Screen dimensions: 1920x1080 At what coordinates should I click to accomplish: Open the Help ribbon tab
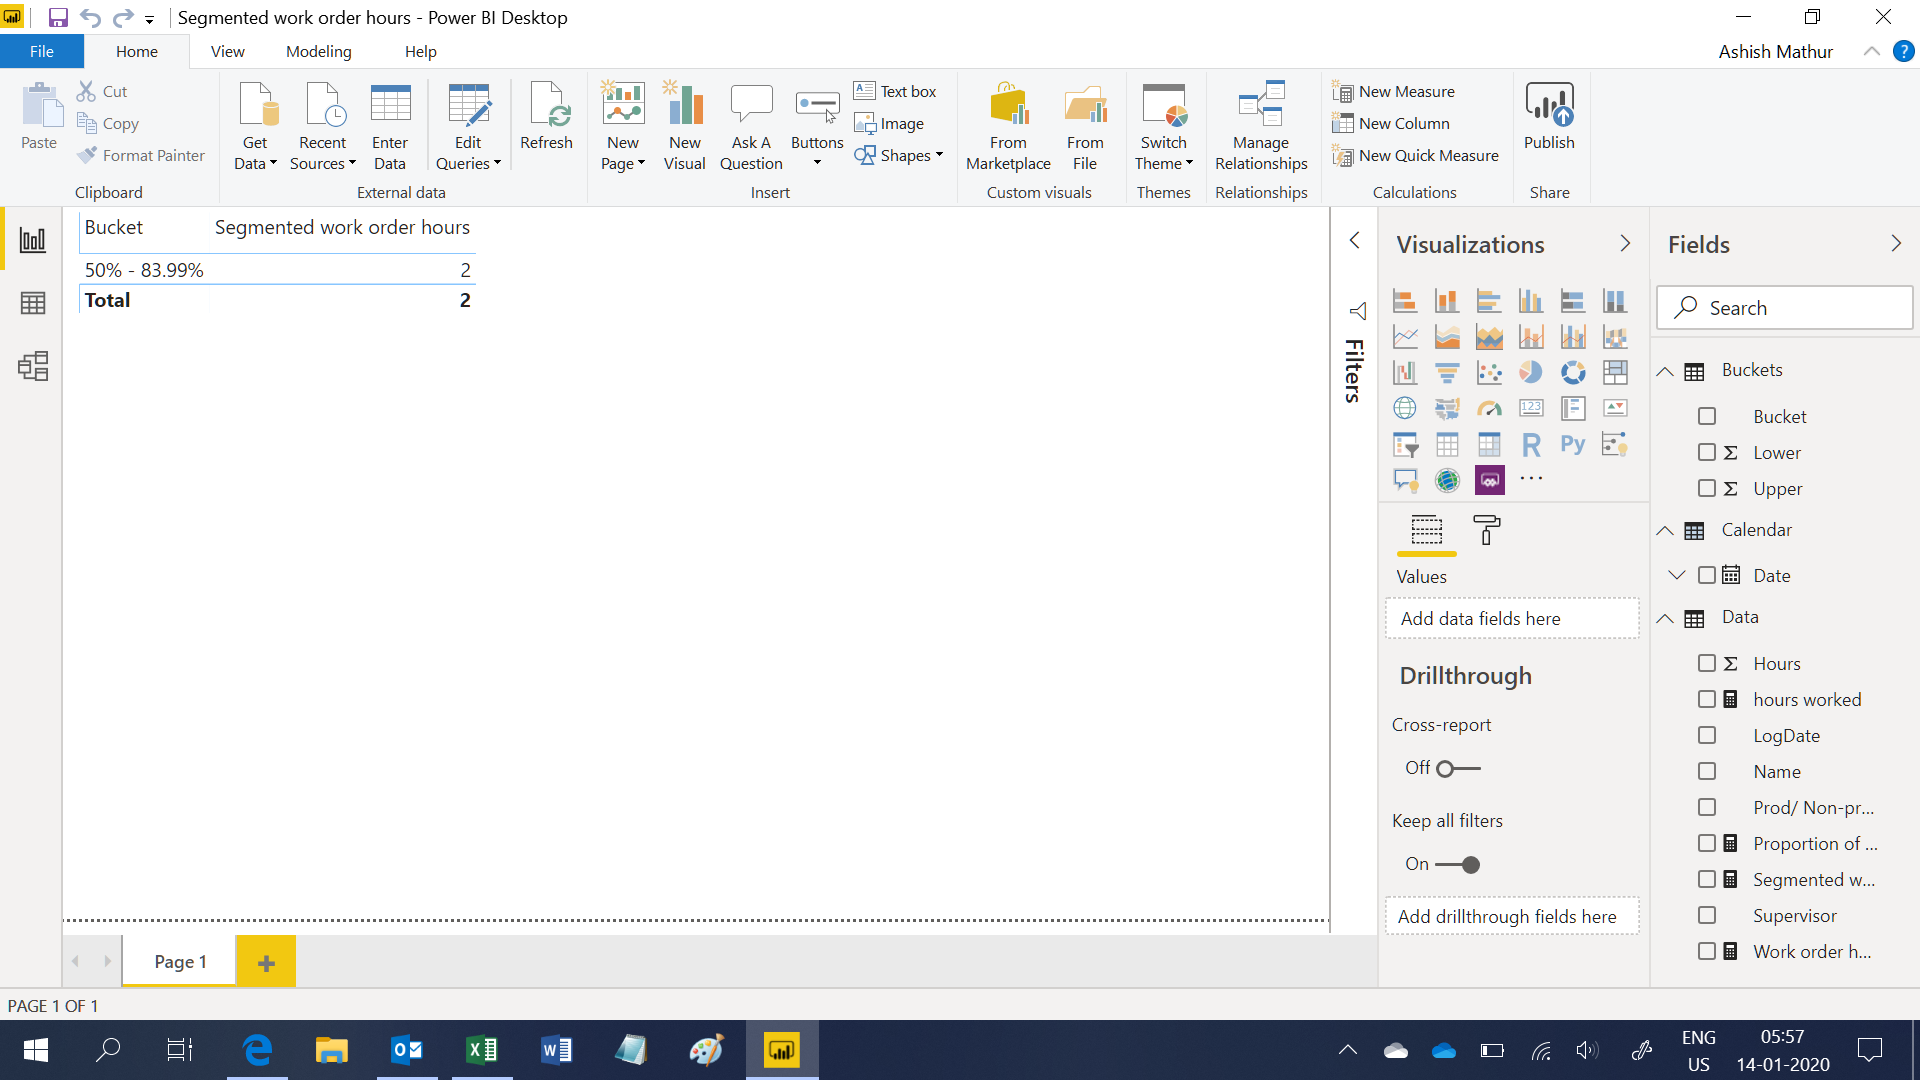pyautogui.click(x=420, y=51)
